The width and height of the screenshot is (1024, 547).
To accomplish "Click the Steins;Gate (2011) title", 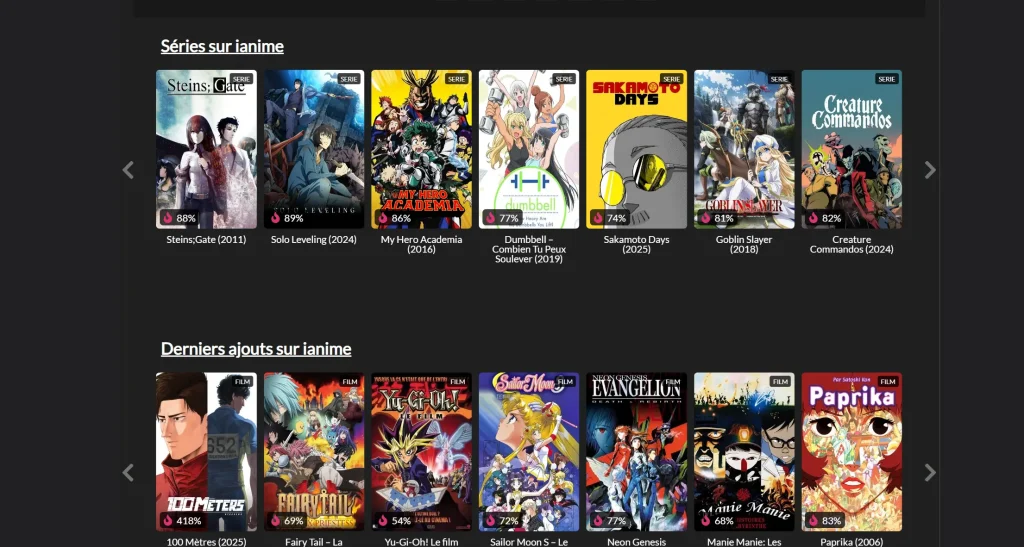I will coord(206,240).
